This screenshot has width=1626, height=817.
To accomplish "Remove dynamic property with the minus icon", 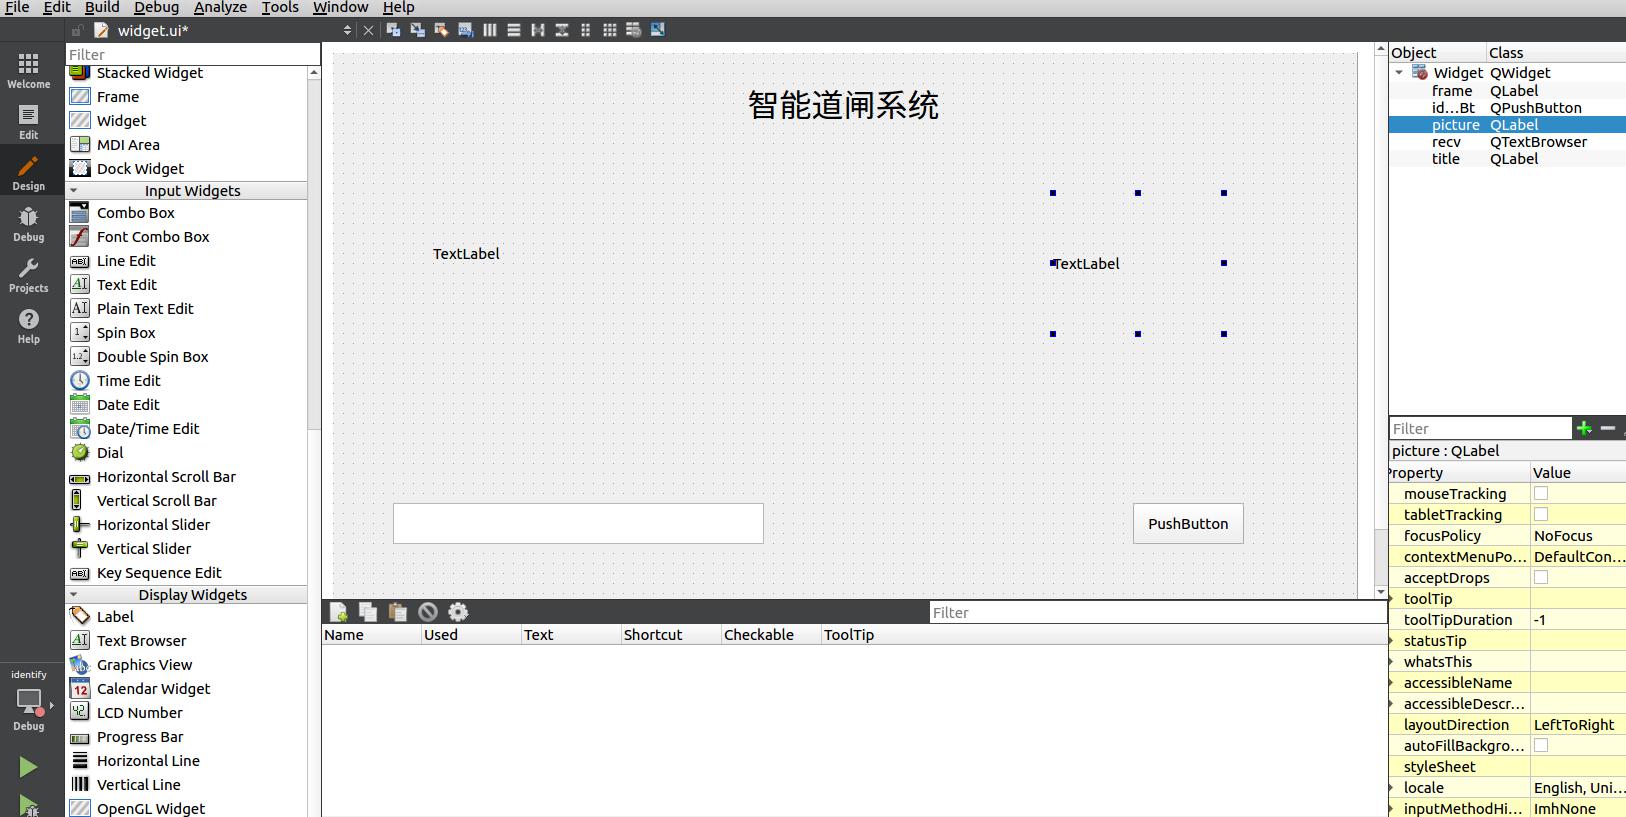I will pyautogui.click(x=1608, y=428).
